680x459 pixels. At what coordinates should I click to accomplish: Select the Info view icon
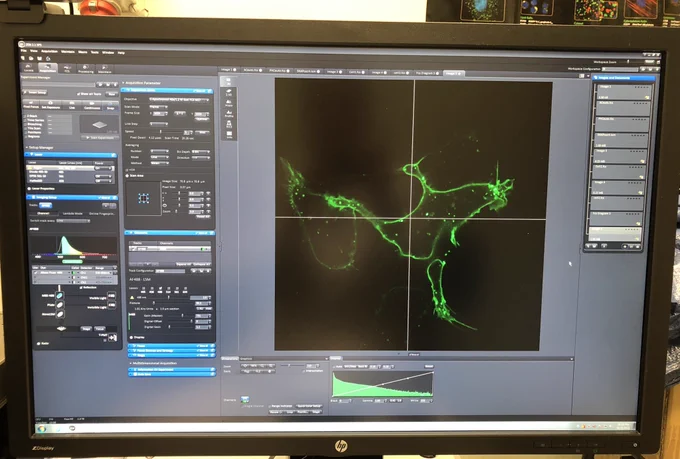pos(229,134)
